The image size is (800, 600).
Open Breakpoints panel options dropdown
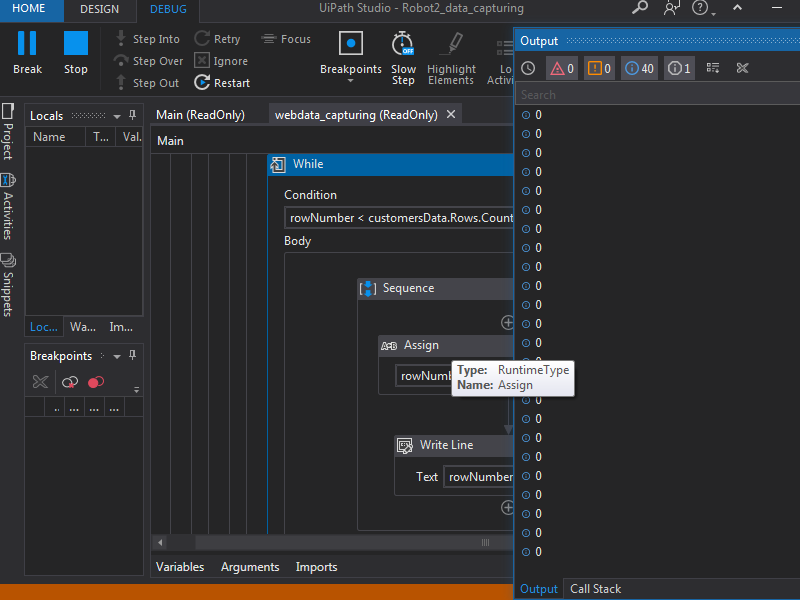point(117,356)
